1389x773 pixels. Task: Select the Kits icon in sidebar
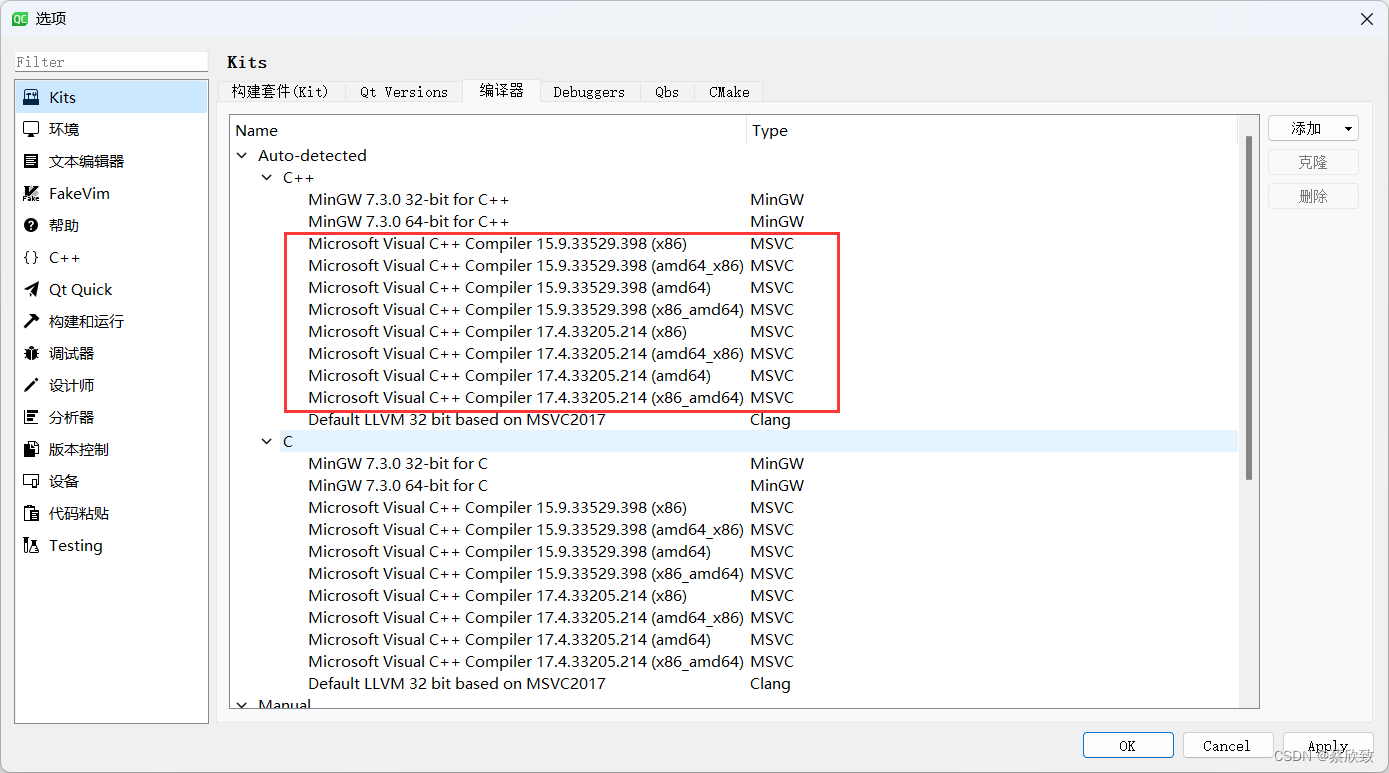coord(31,97)
